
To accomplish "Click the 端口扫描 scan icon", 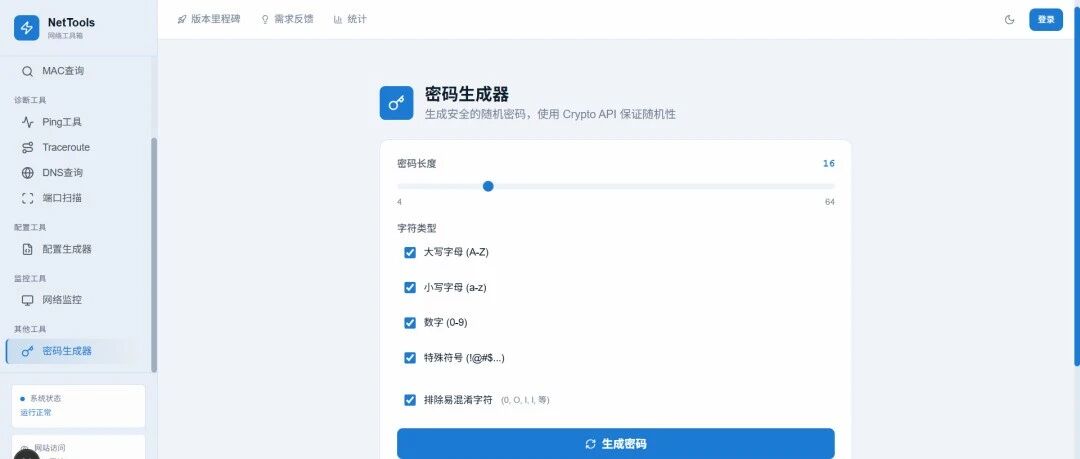I will pos(28,198).
